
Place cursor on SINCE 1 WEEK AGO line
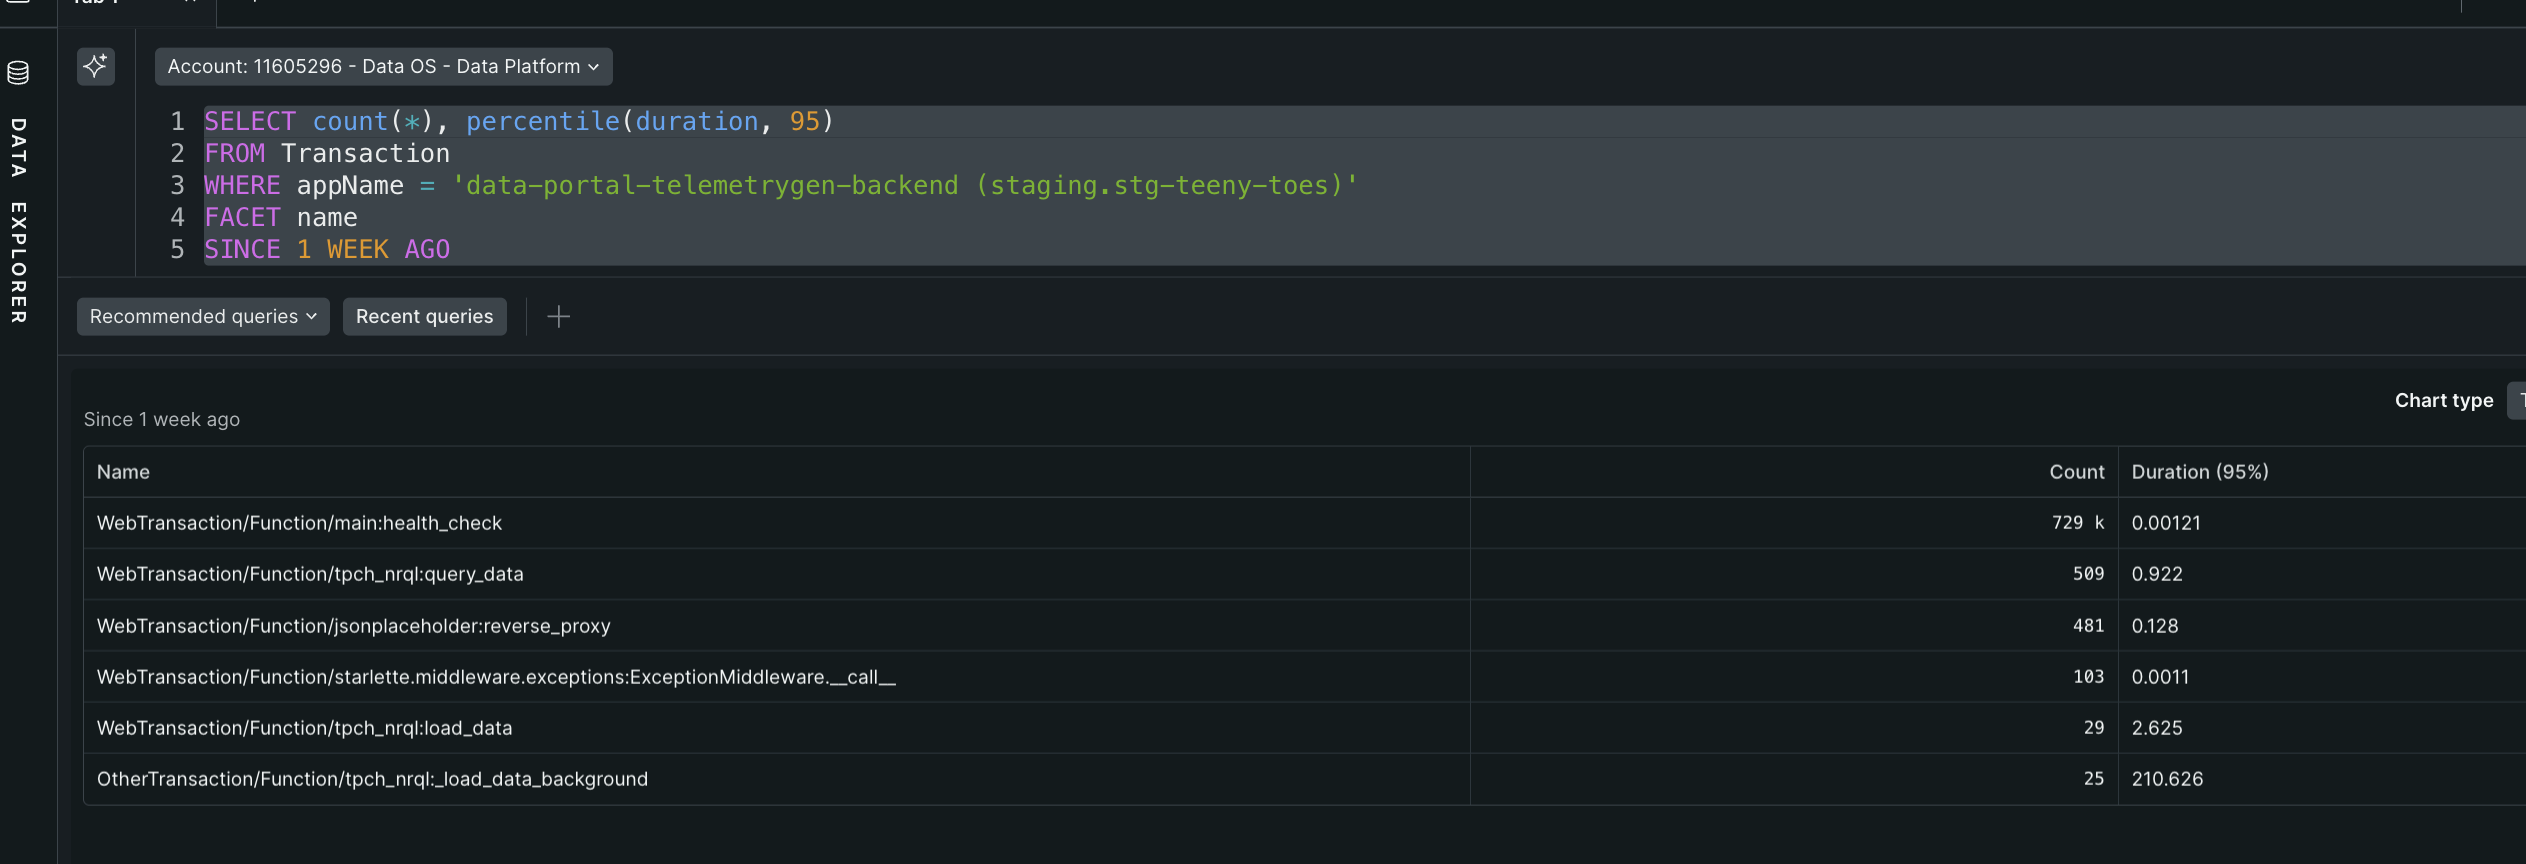pyautogui.click(x=327, y=250)
